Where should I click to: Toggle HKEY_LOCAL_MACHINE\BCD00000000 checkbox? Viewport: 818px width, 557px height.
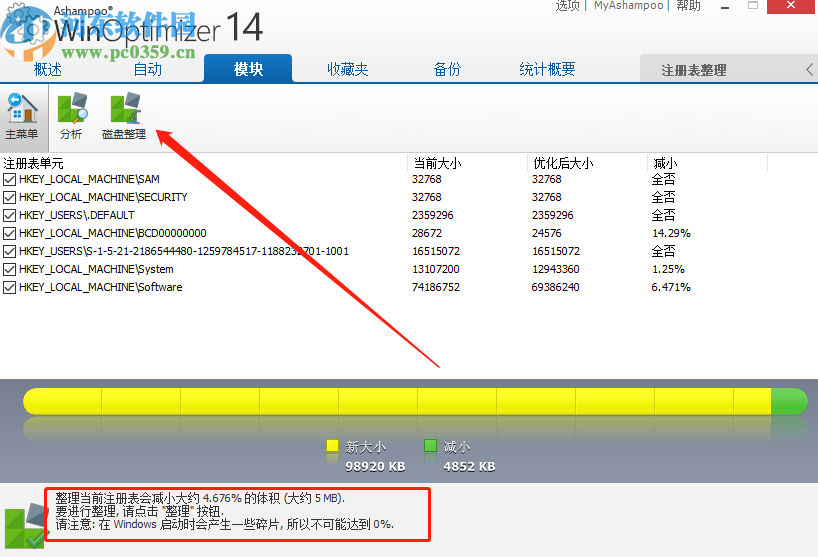point(9,234)
